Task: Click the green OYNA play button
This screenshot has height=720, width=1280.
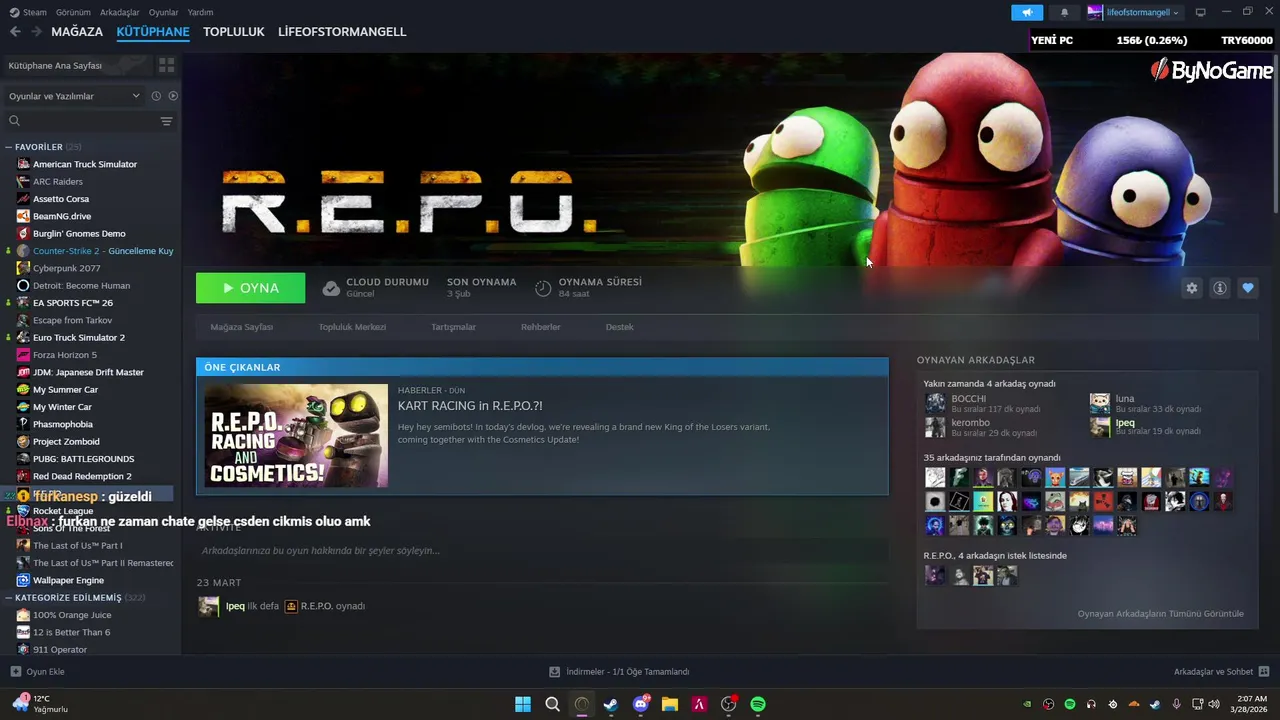Action: coord(250,288)
